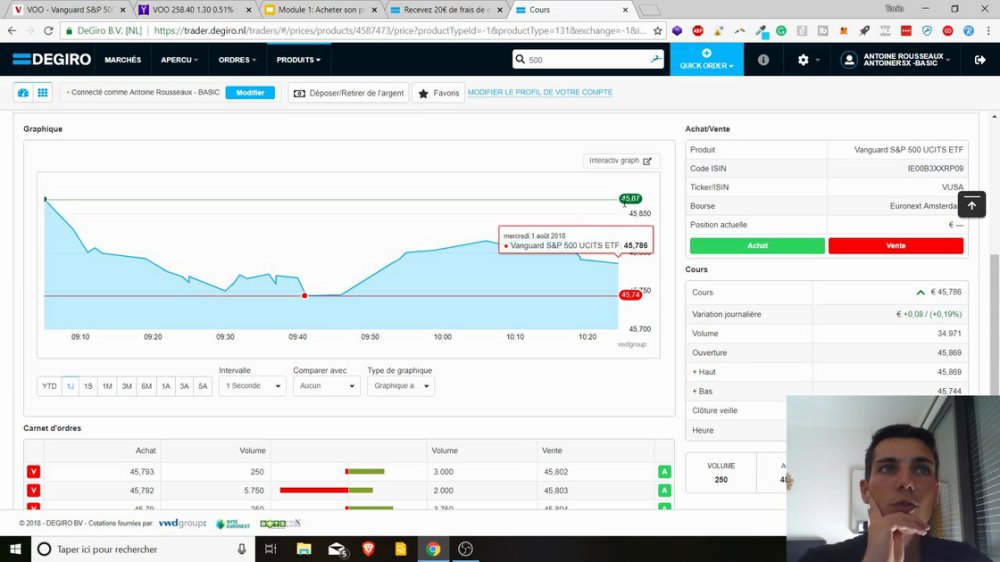Open the Intervalle dropdown
The width and height of the screenshot is (1000, 562).
coord(253,386)
